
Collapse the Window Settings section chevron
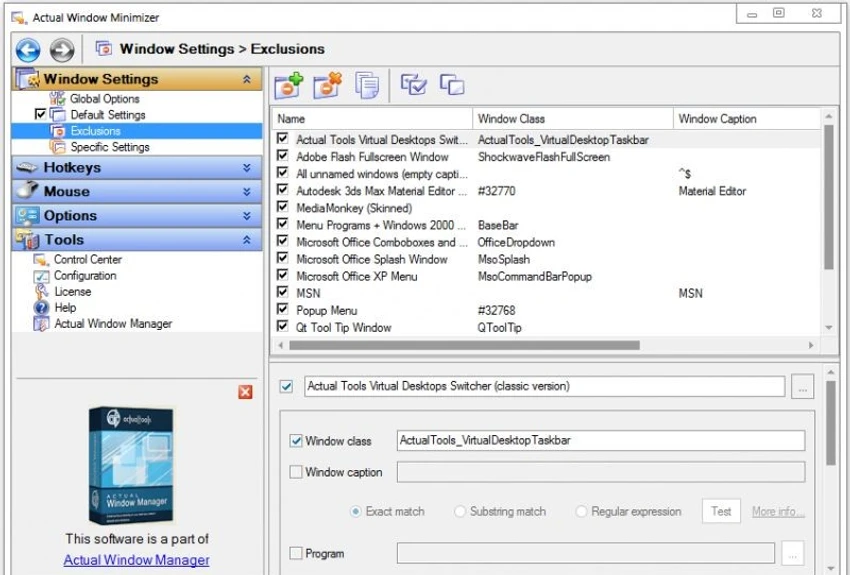[x=247, y=79]
